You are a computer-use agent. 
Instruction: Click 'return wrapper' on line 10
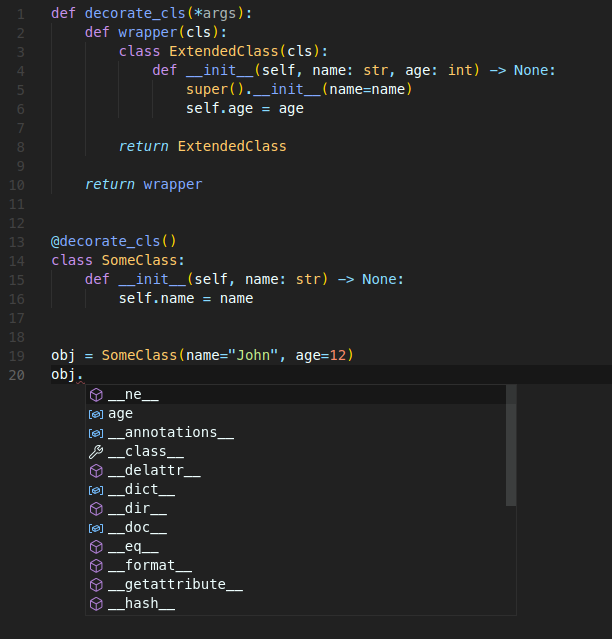143,184
